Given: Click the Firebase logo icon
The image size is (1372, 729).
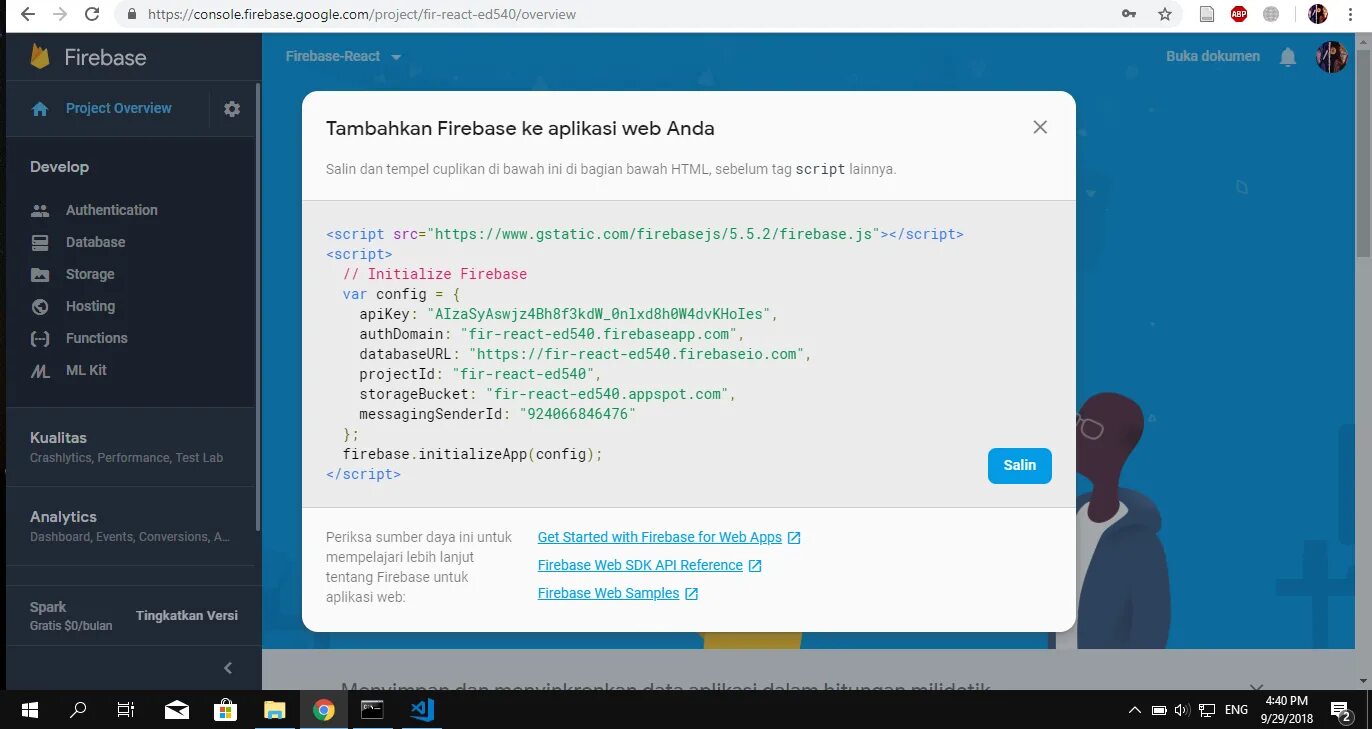Looking at the screenshot, I should 40,57.
